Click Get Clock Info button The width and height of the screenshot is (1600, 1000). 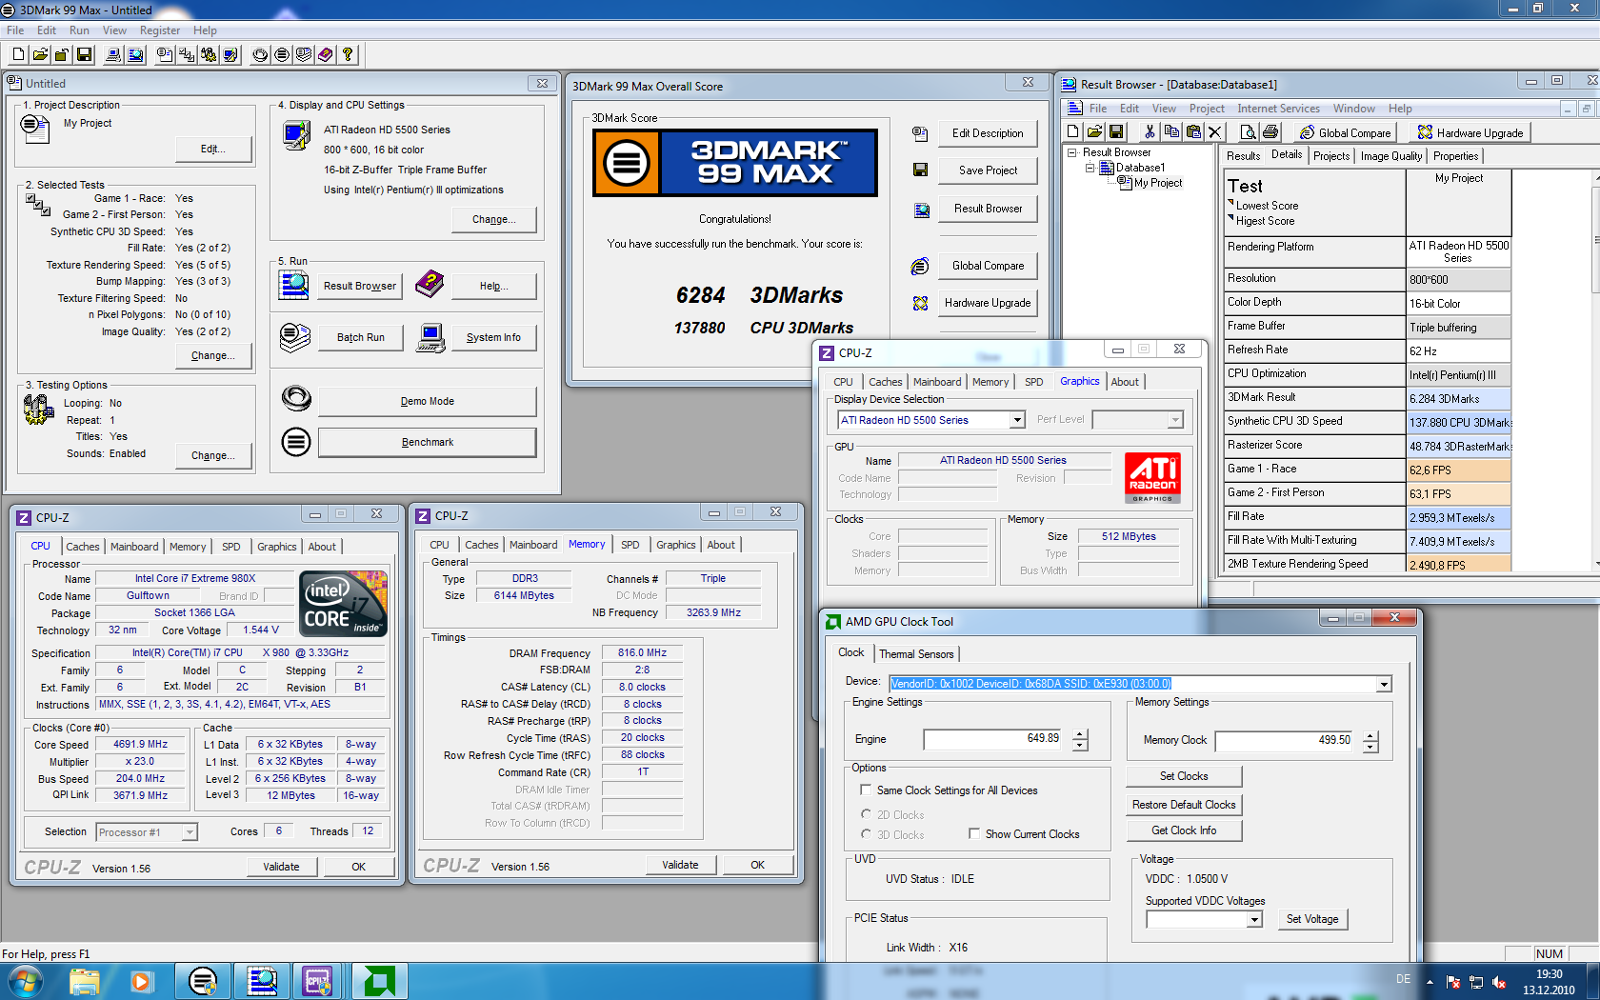pos(1184,831)
